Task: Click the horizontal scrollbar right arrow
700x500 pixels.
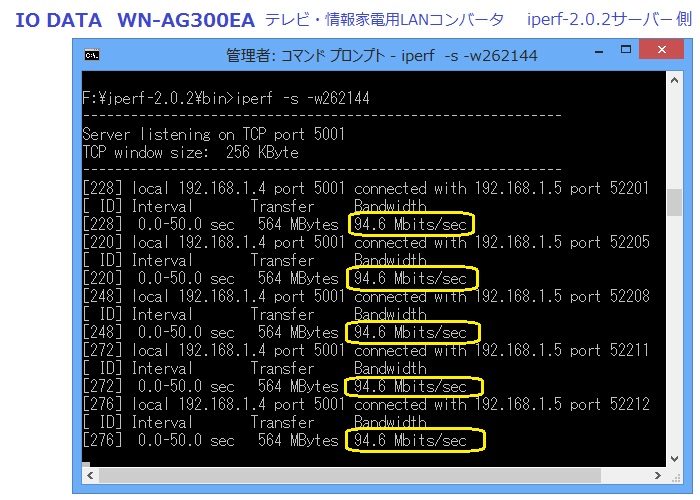Action: point(658,475)
